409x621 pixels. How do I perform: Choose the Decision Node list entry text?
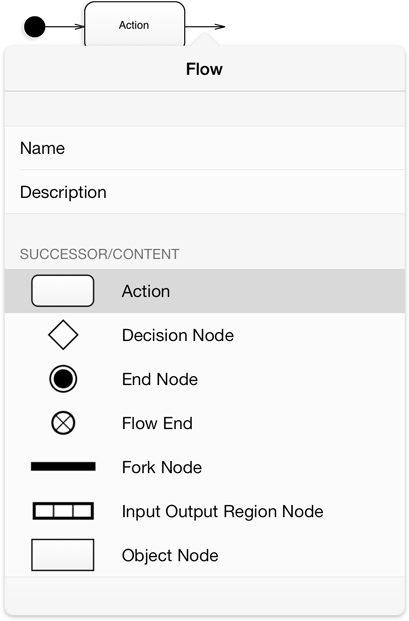[x=178, y=335]
